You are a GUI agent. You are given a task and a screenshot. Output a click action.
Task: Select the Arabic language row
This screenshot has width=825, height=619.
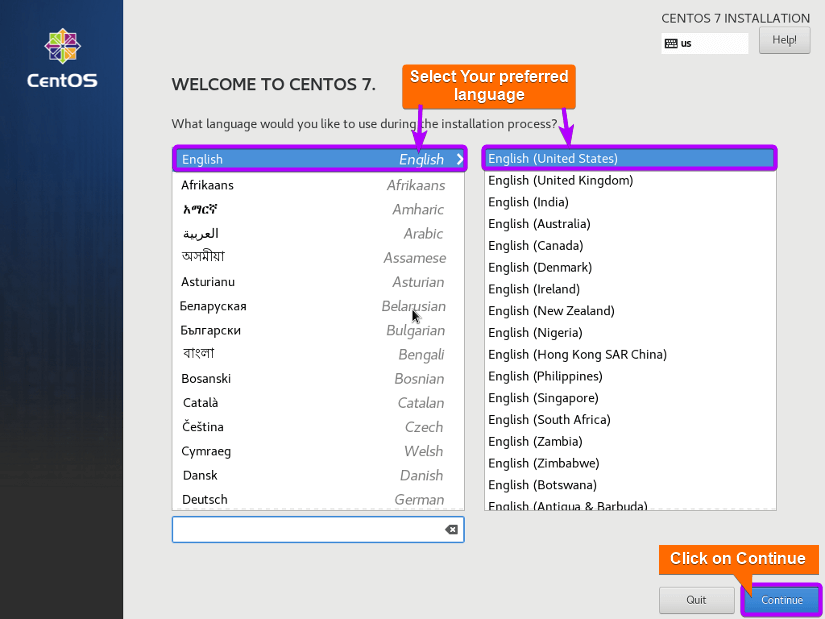pos(318,234)
